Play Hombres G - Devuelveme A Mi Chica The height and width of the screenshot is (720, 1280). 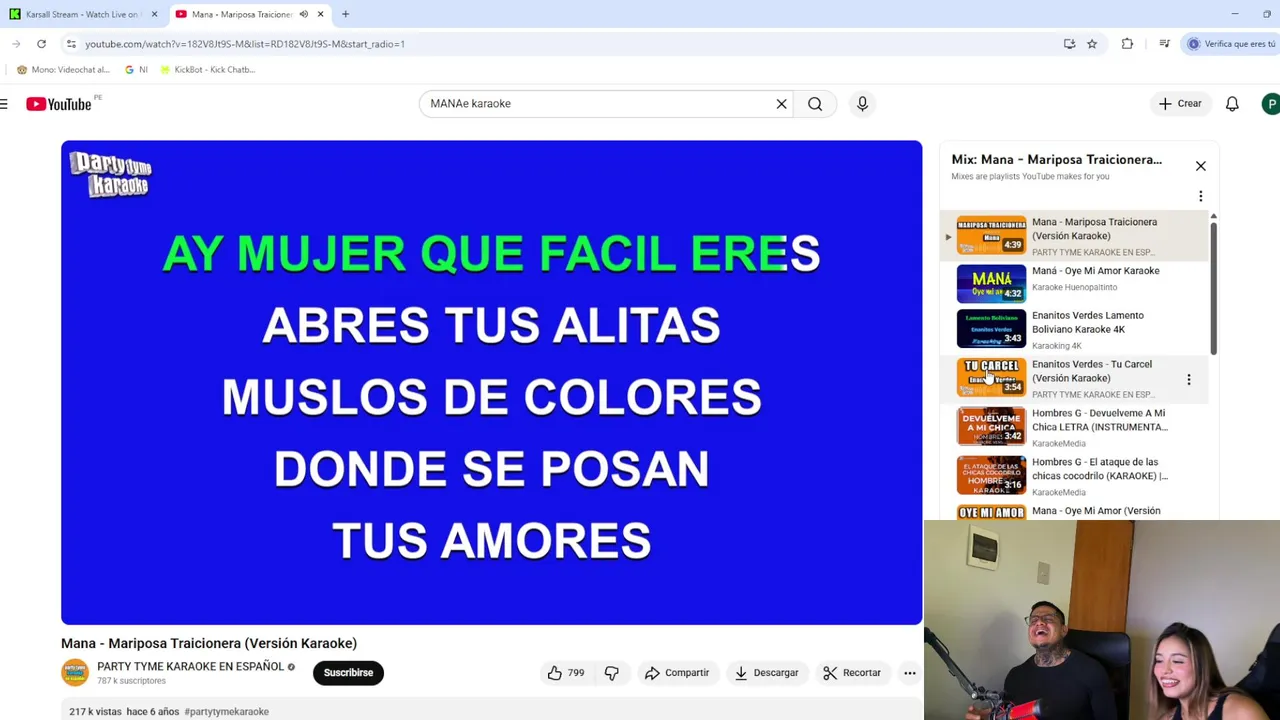click(1074, 428)
